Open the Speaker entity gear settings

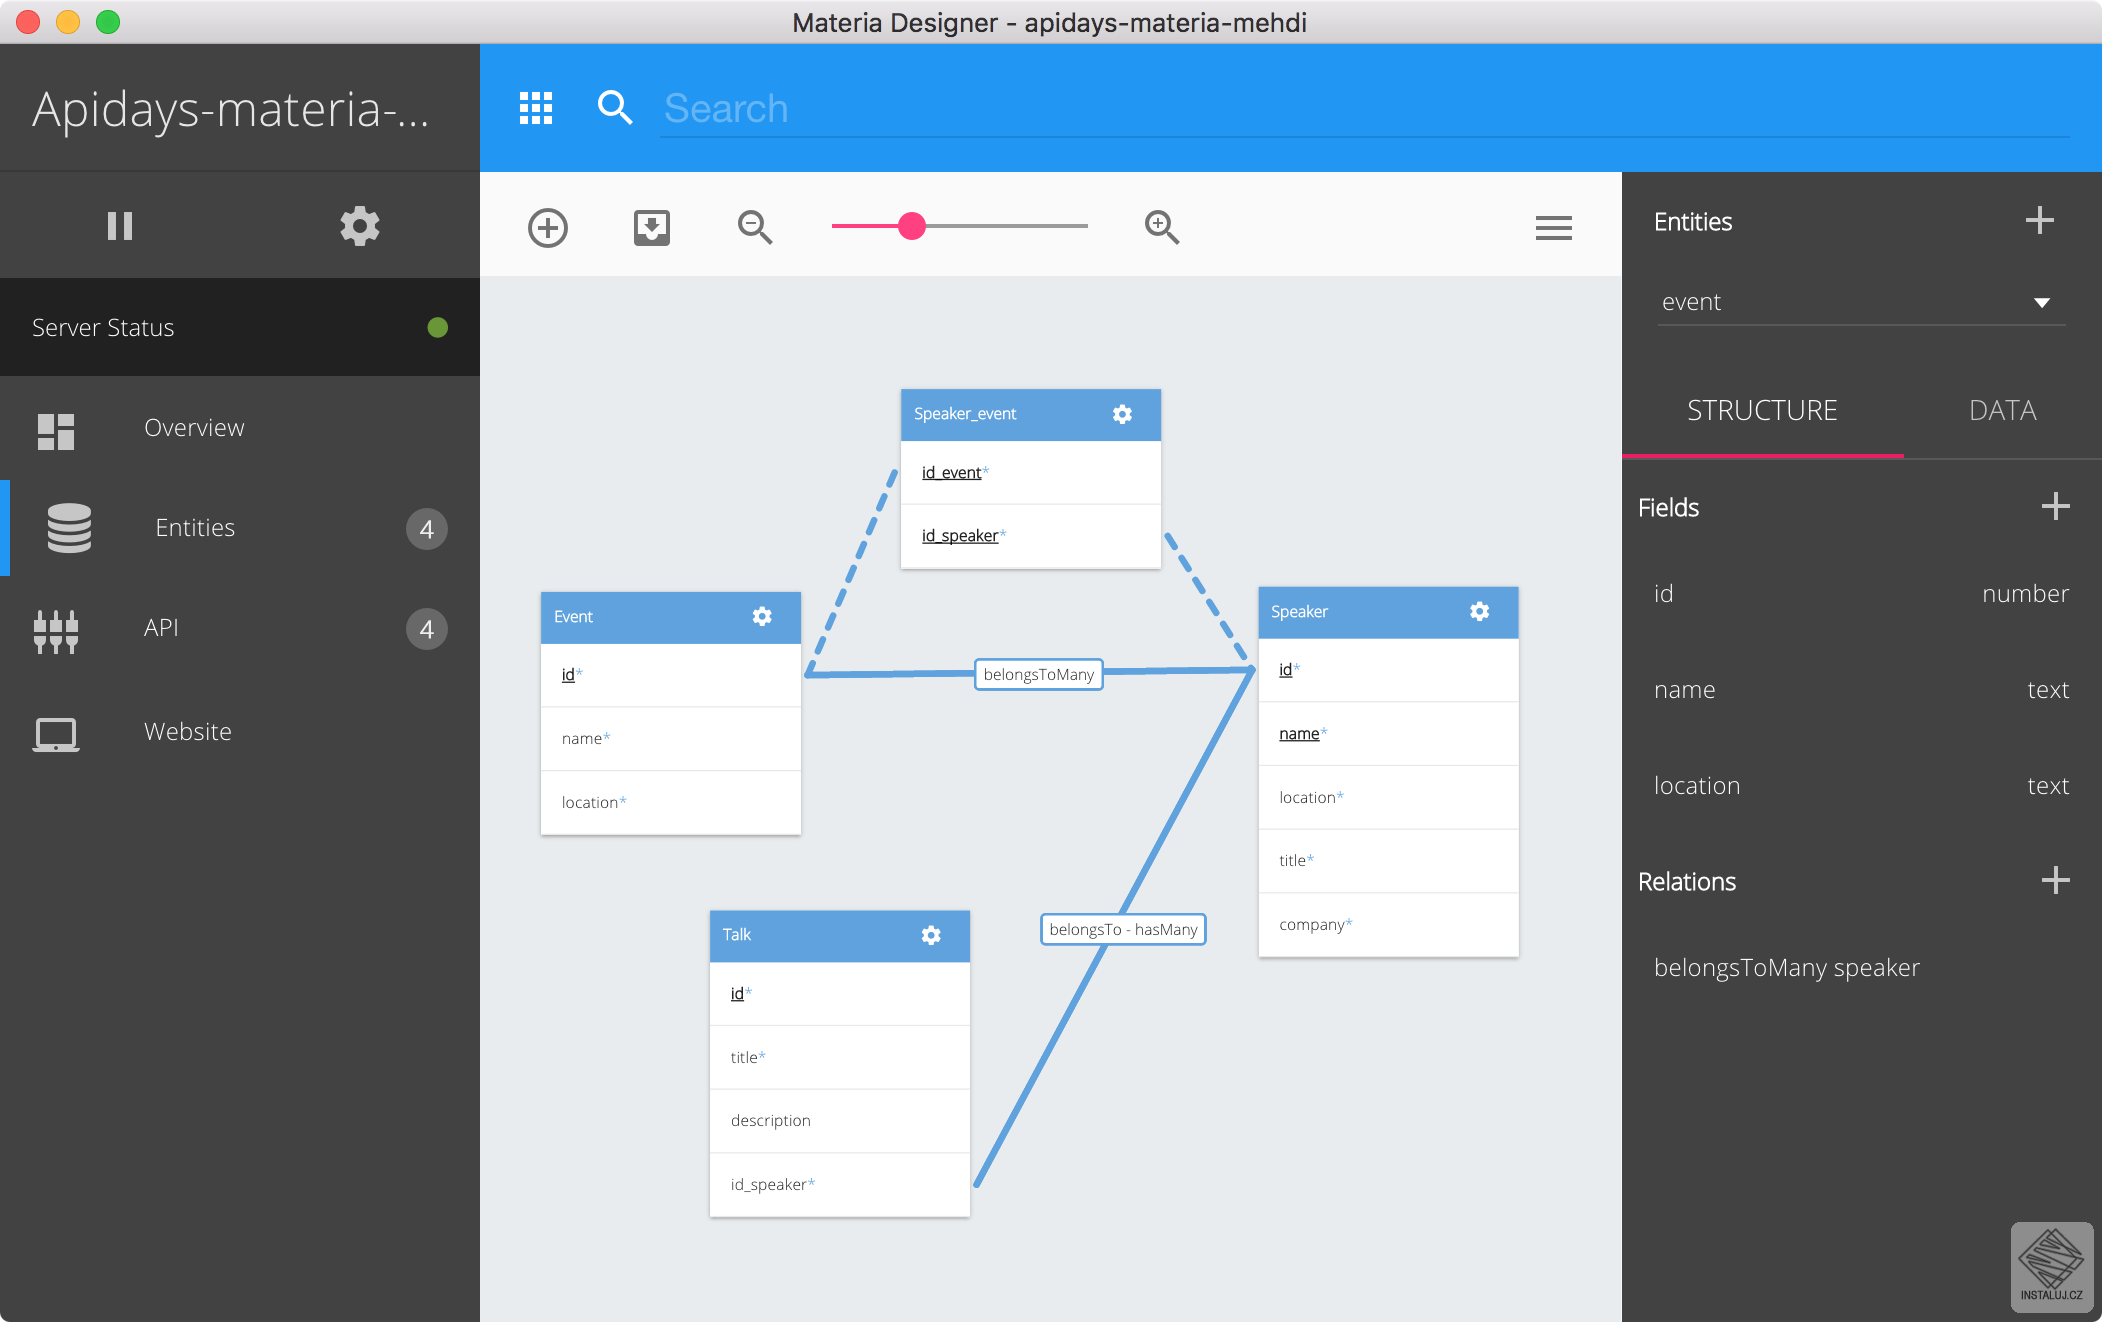coord(1479,611)
